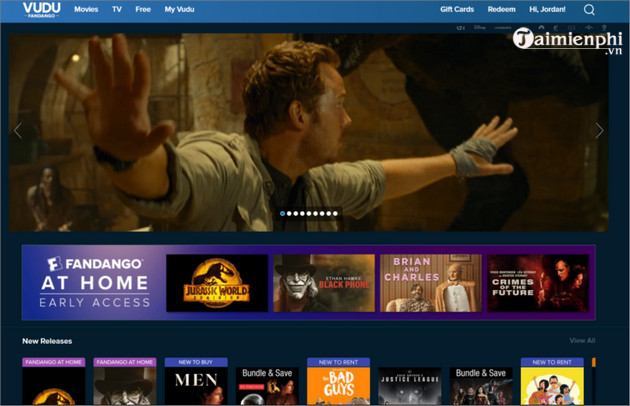
Task: Select the first blue carousel dot
Action: point(282,213)
